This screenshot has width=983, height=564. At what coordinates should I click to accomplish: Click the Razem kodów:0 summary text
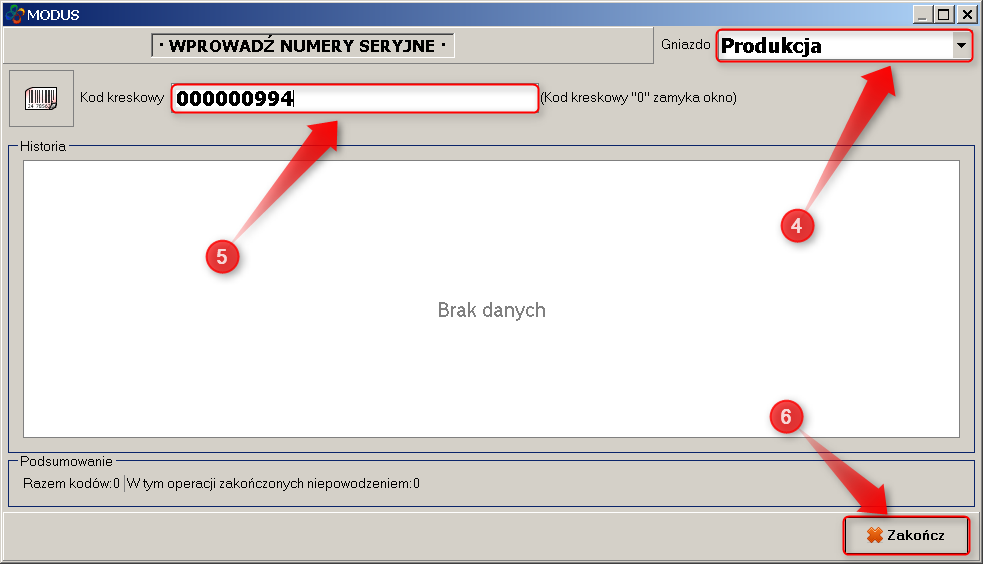71,484
